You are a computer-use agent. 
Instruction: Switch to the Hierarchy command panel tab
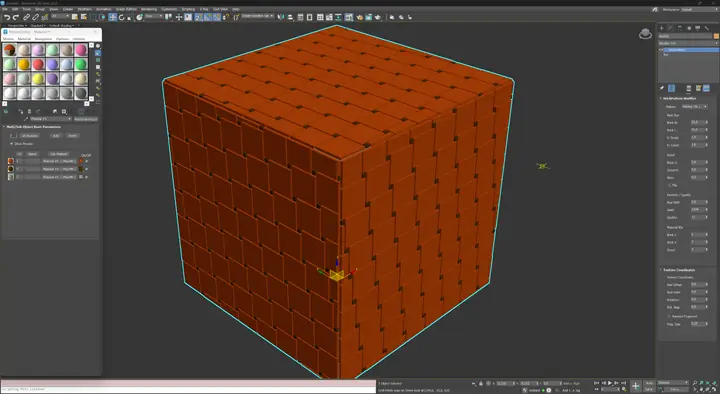pyautogui.click(x=680, y=28)
